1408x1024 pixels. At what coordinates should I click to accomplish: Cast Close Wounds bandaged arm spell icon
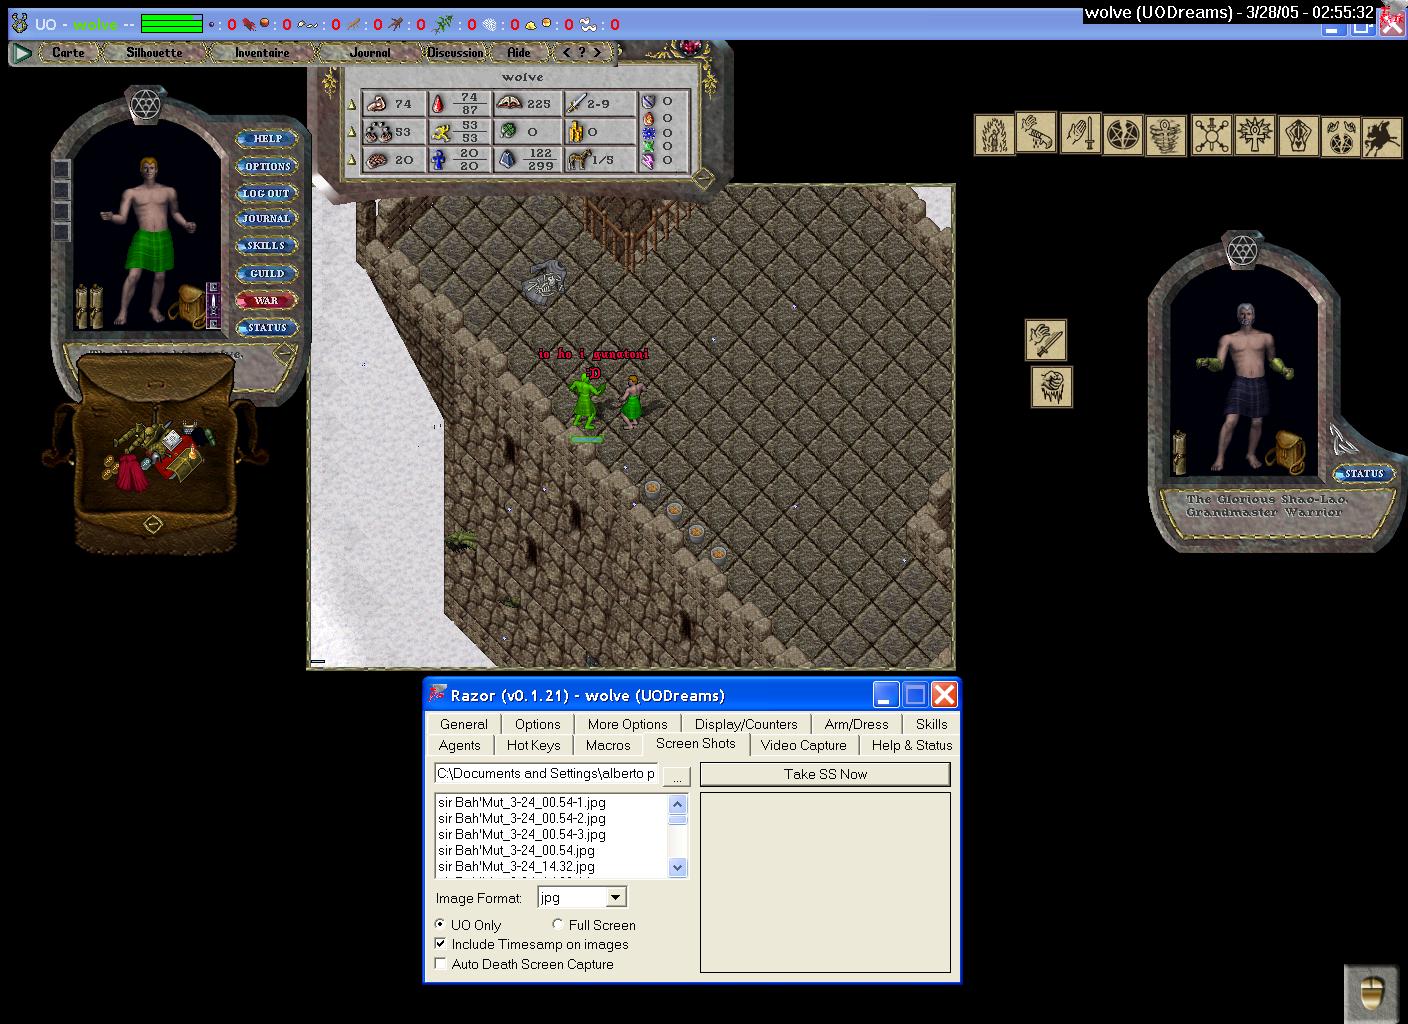click(x=1037, y=132)
